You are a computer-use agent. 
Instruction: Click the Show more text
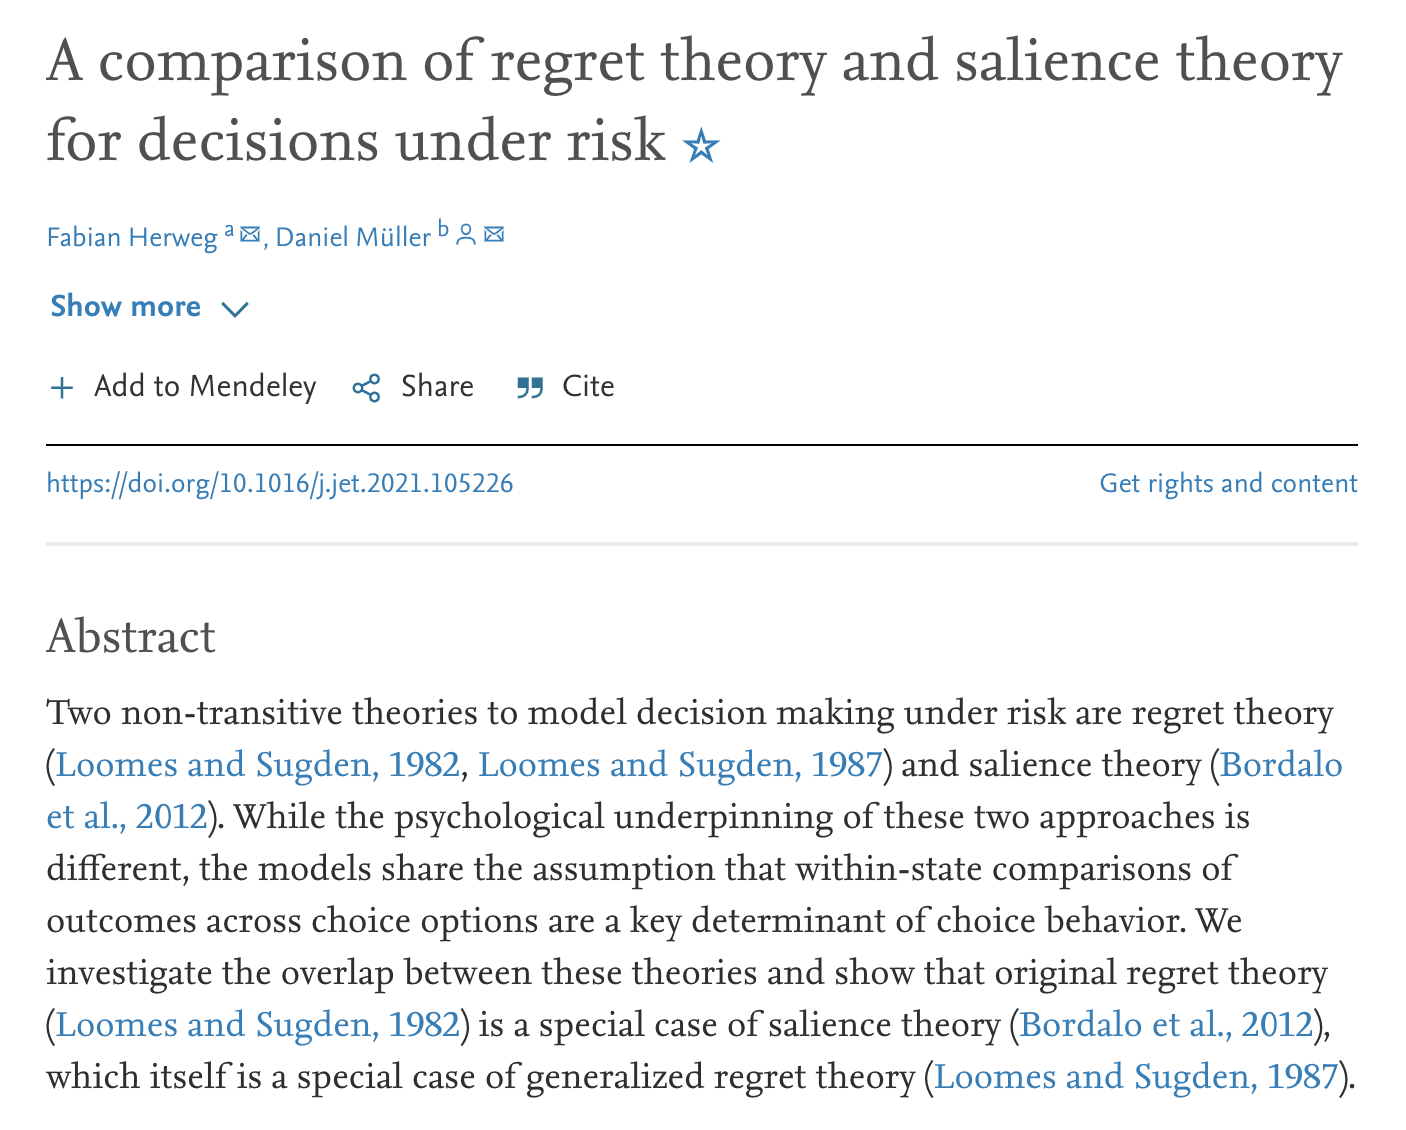[126, 306]
